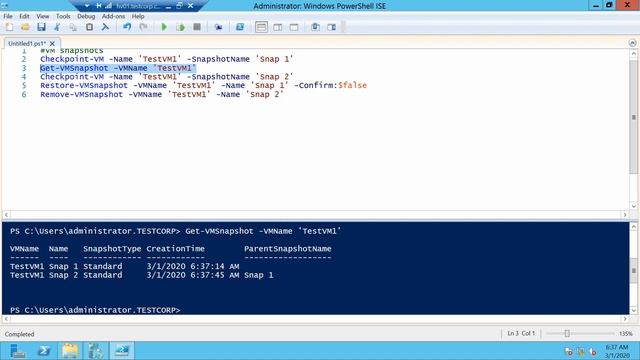Paste from clipboard using Paste icon
Viewport: 640px width, 360px height.
tap(89, 27)
